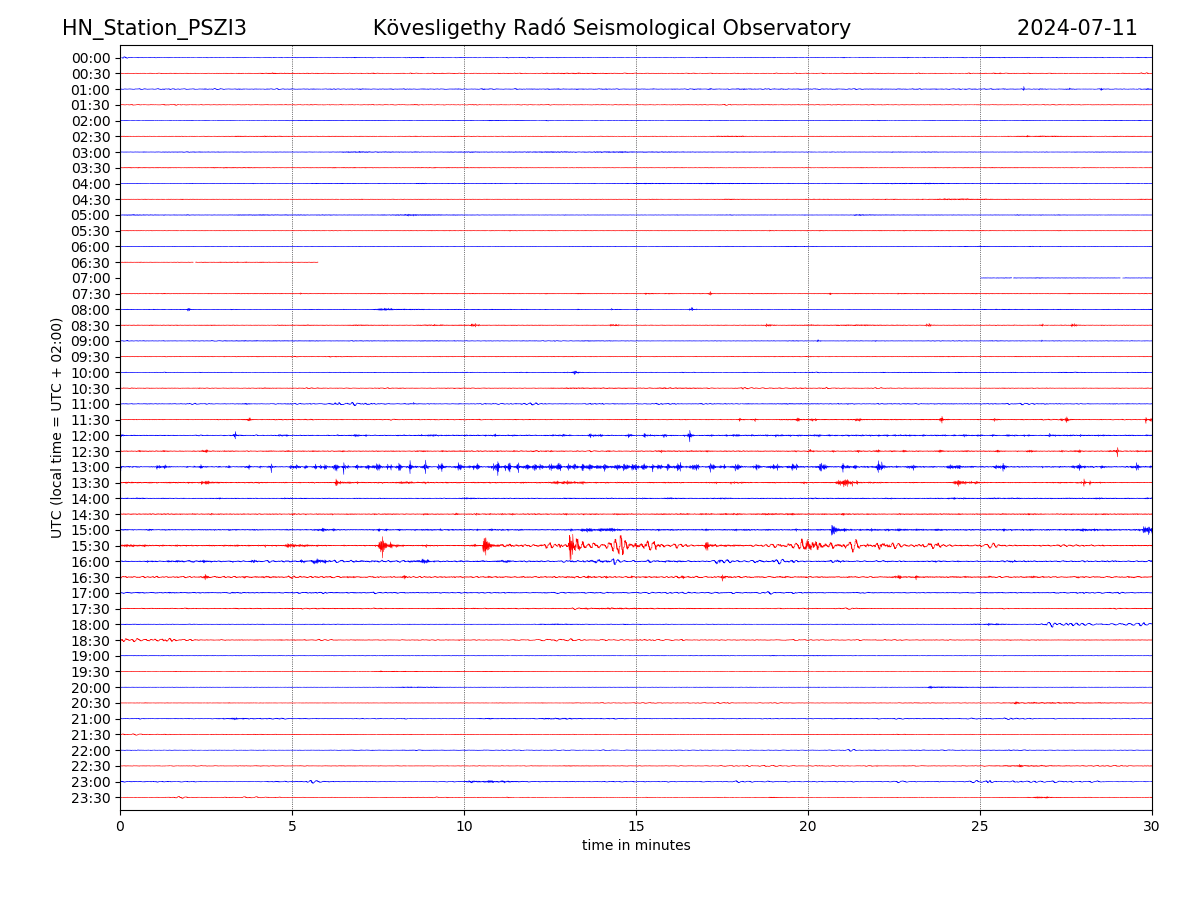
Task: Click the 10:00 row label
Action: click(x=90, y=373)
